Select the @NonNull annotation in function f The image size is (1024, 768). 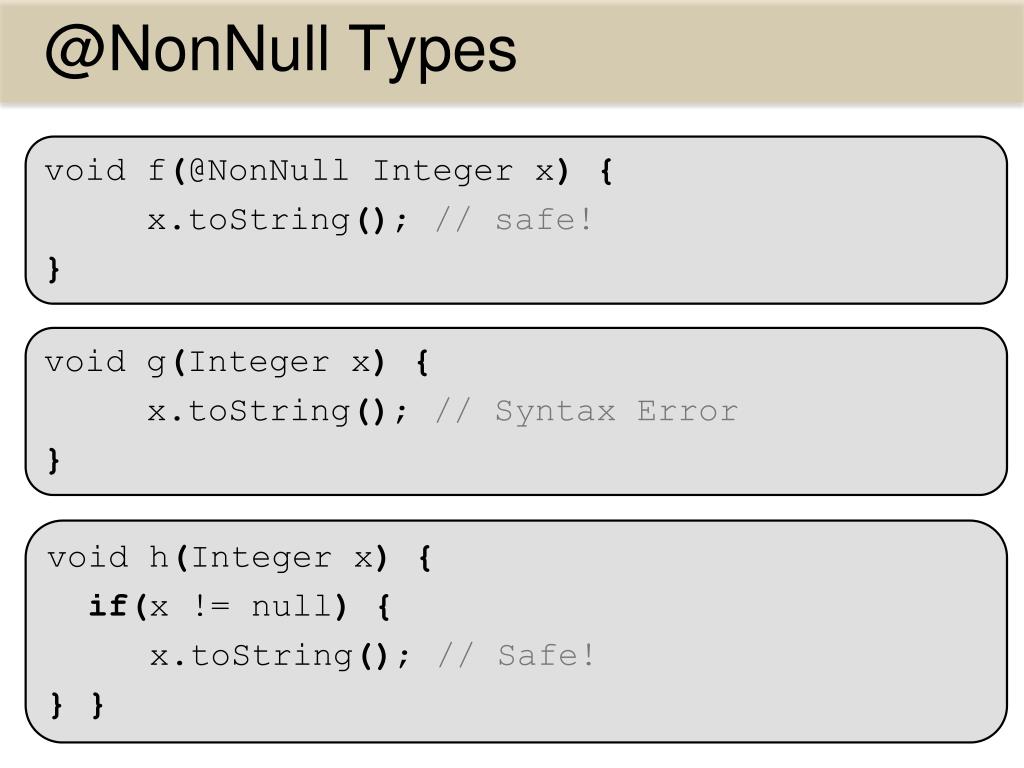(x=268, y=171)
